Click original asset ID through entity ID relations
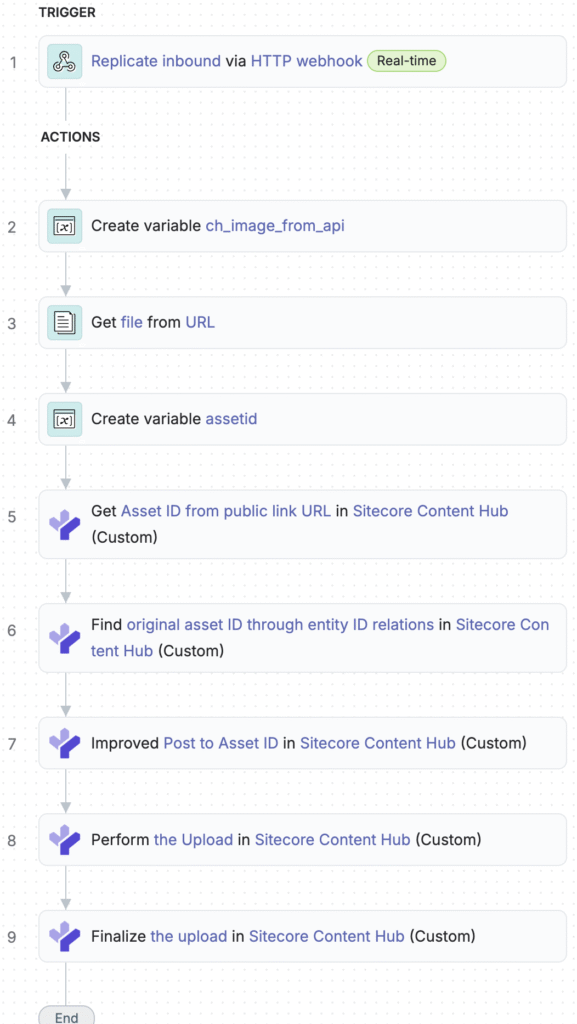The image size is (577, 1024). click(x=280, y=624)
